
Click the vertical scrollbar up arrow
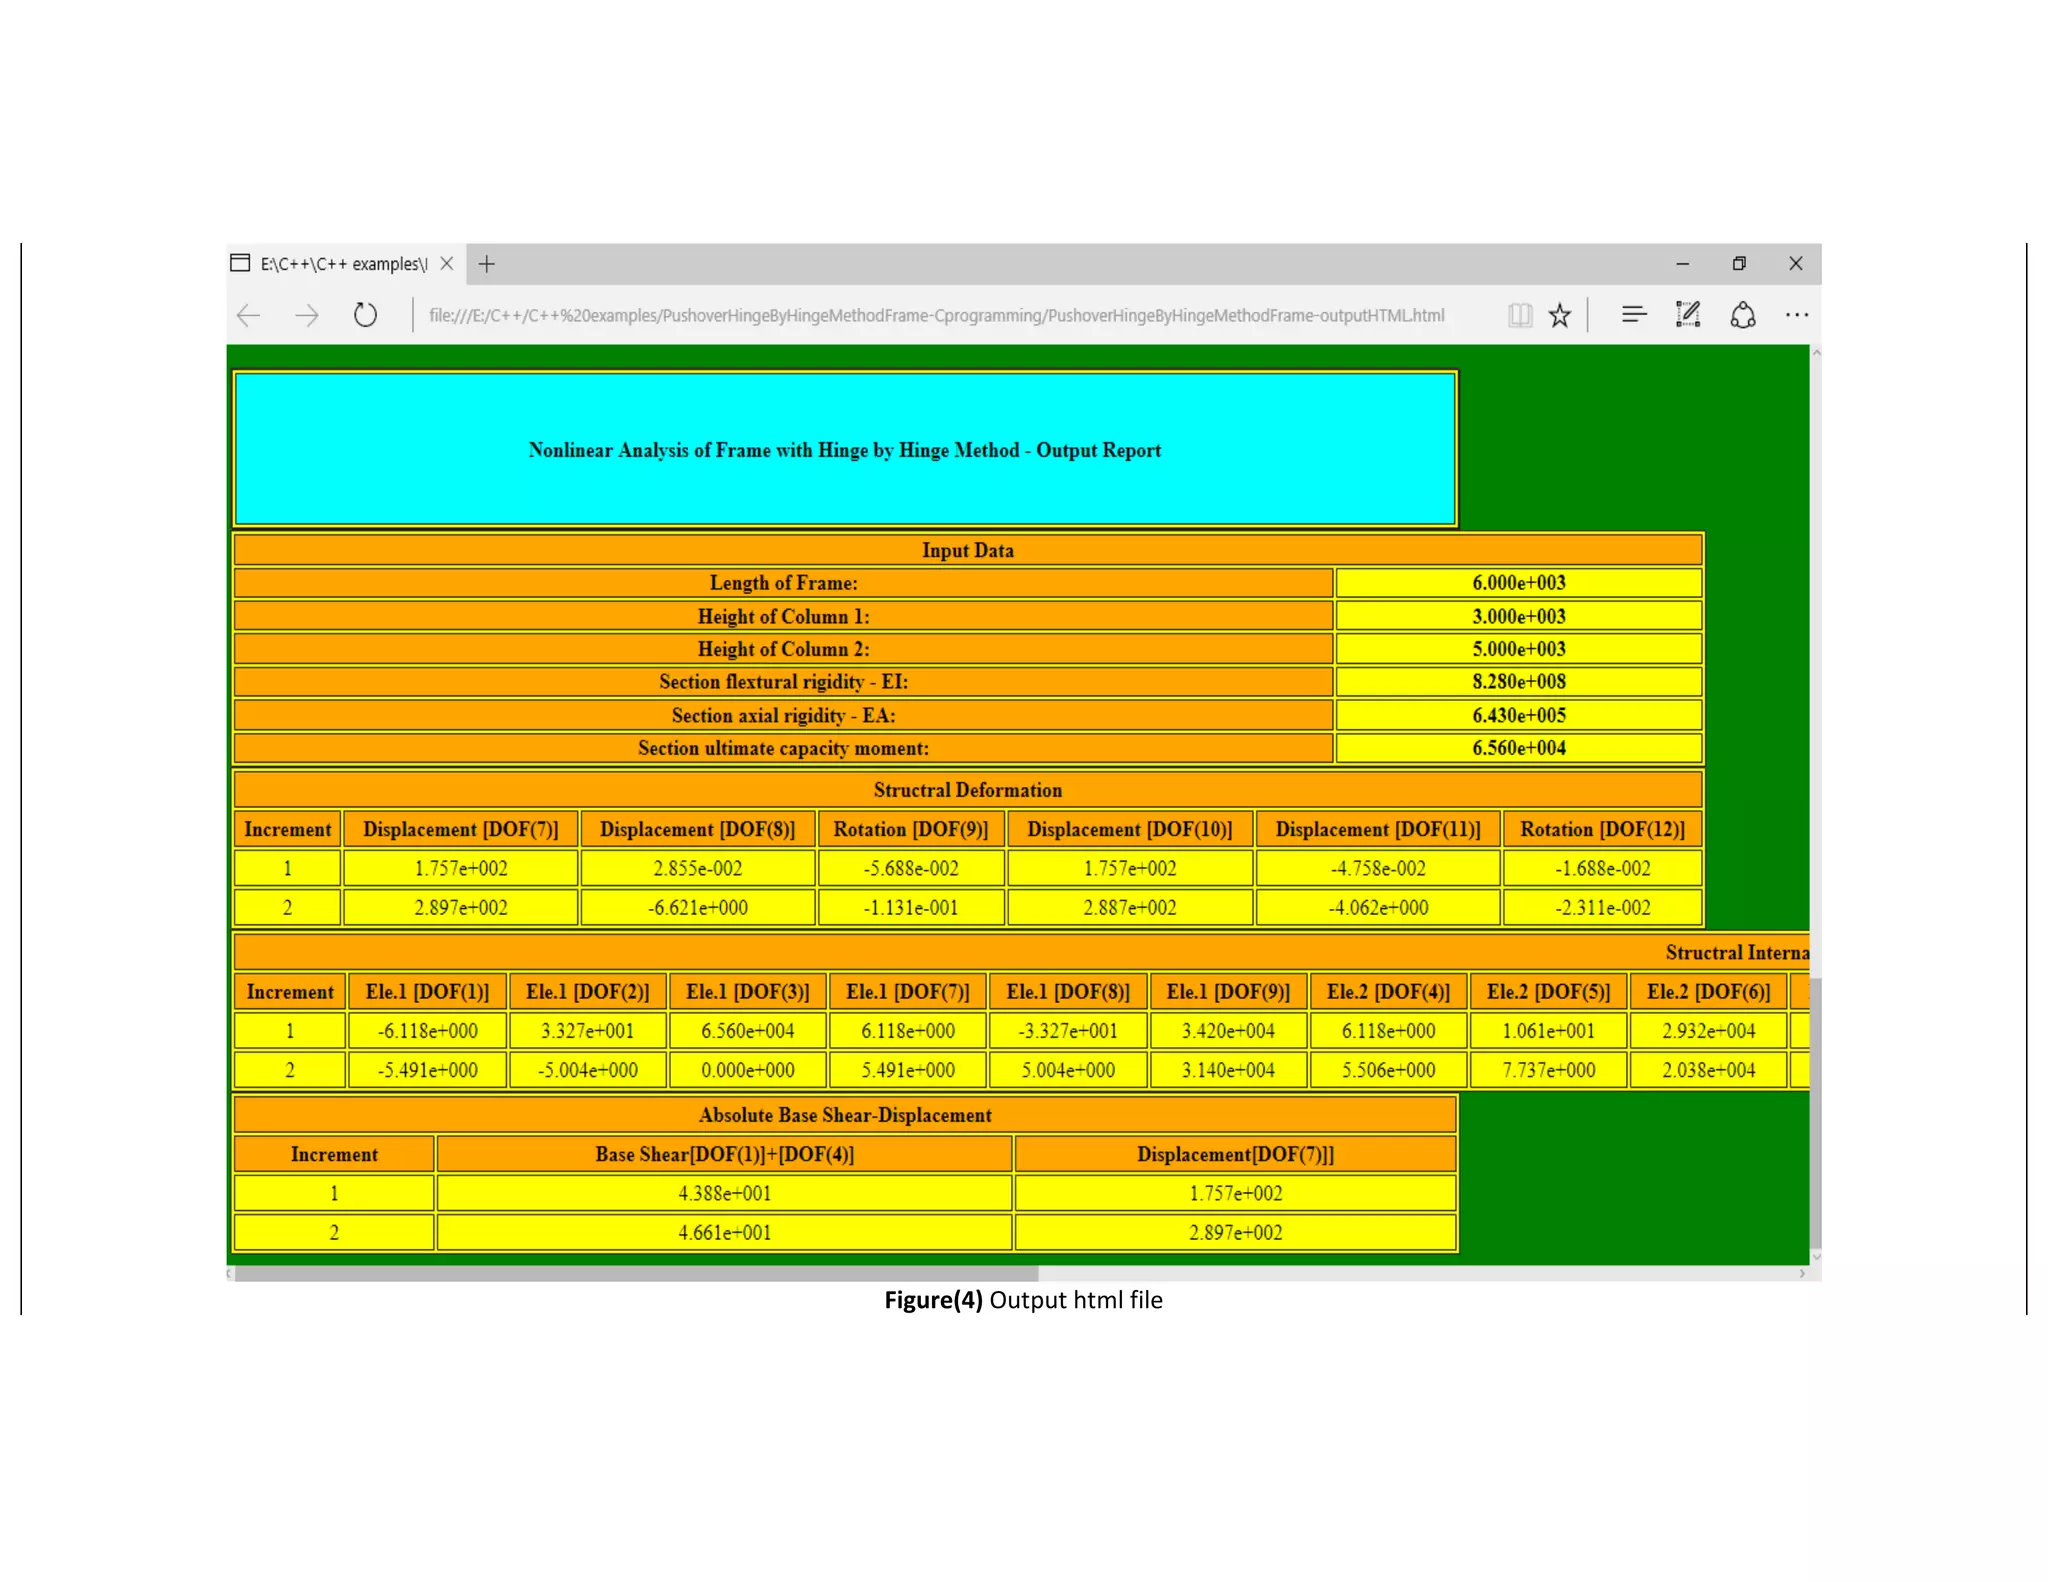click(1816, 353)
